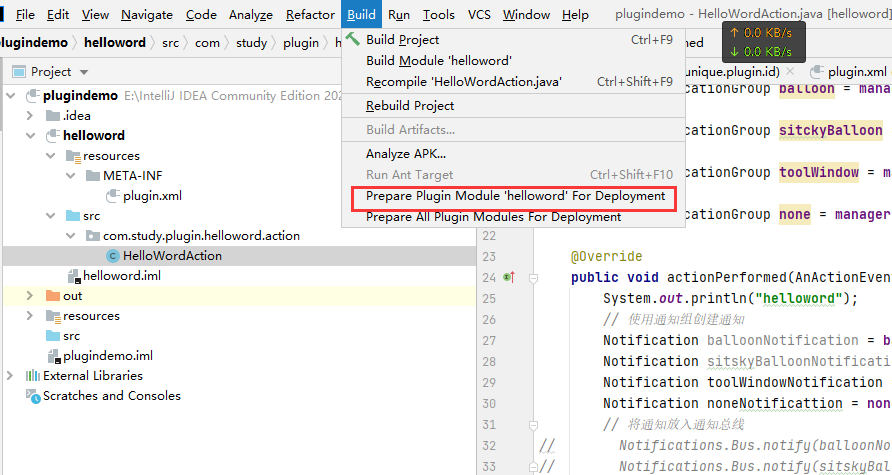The width and height of the screenshot is (892, 475).
Task: Open the Run menu
Action: (x=399, y=14)
